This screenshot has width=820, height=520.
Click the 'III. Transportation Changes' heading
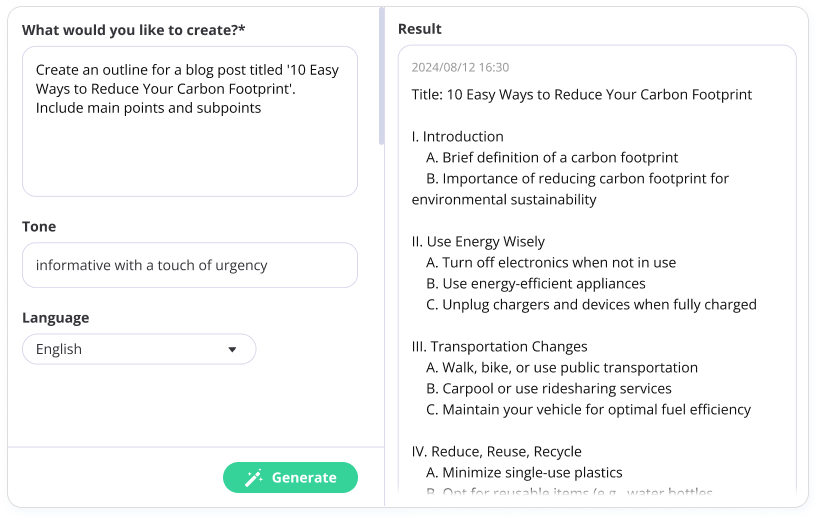[499, 346]
